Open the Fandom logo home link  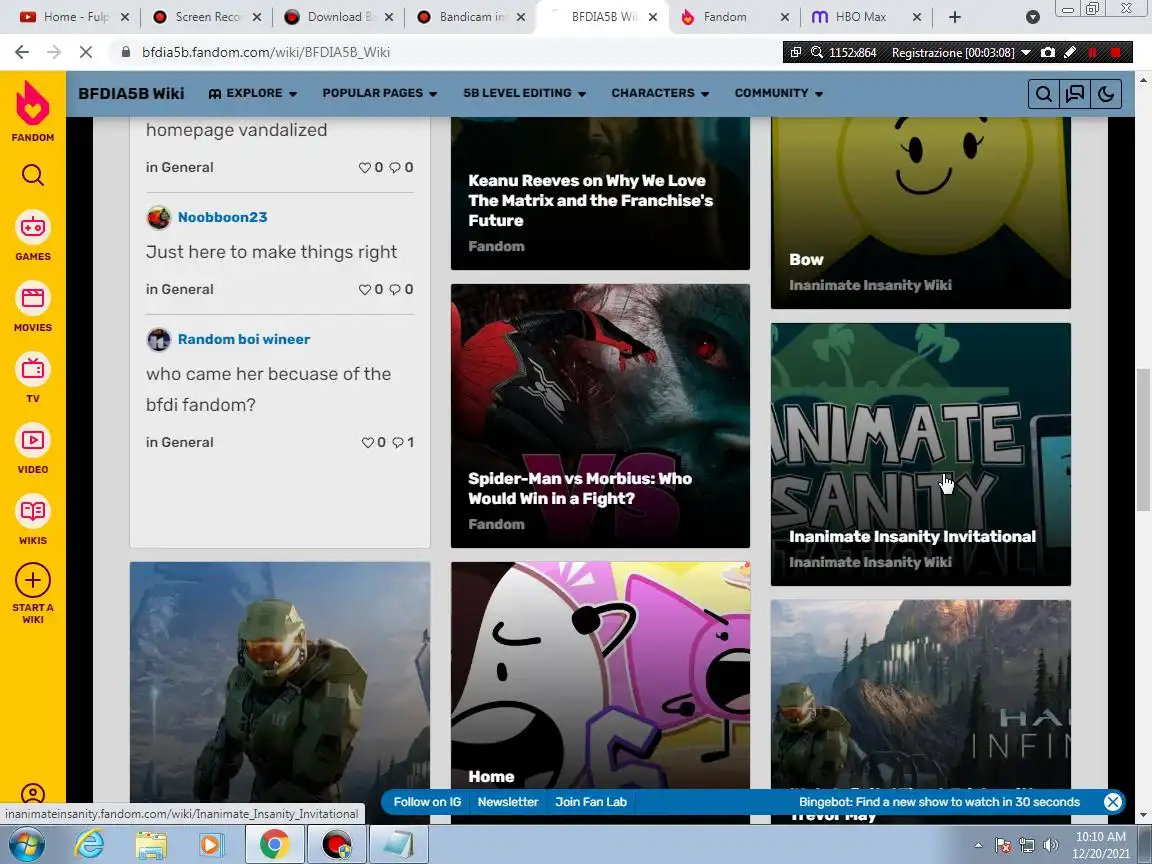click(32, 110)
